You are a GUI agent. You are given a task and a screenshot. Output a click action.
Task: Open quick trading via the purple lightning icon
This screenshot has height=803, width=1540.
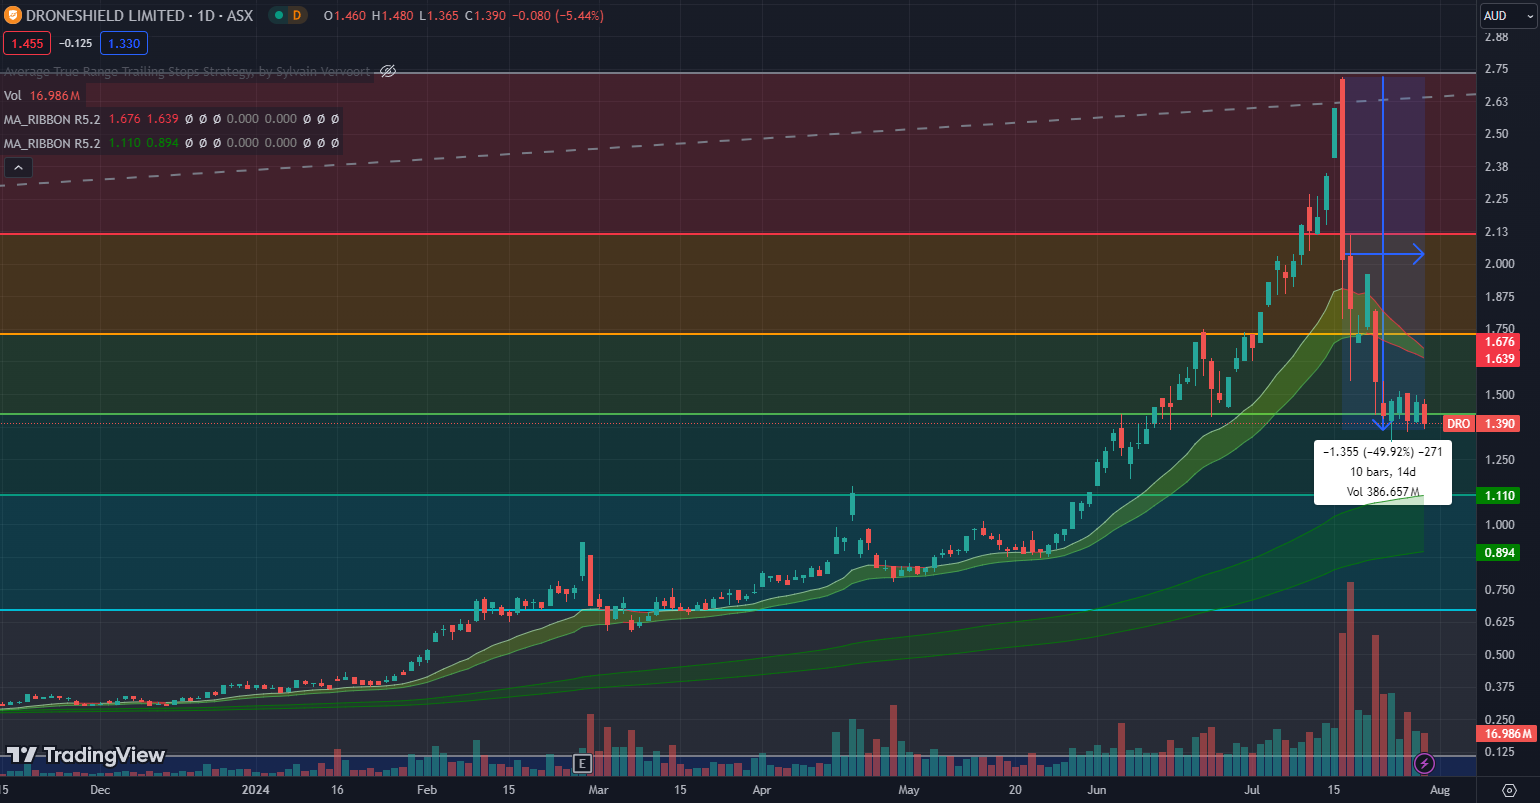[x=1424, y=763]
